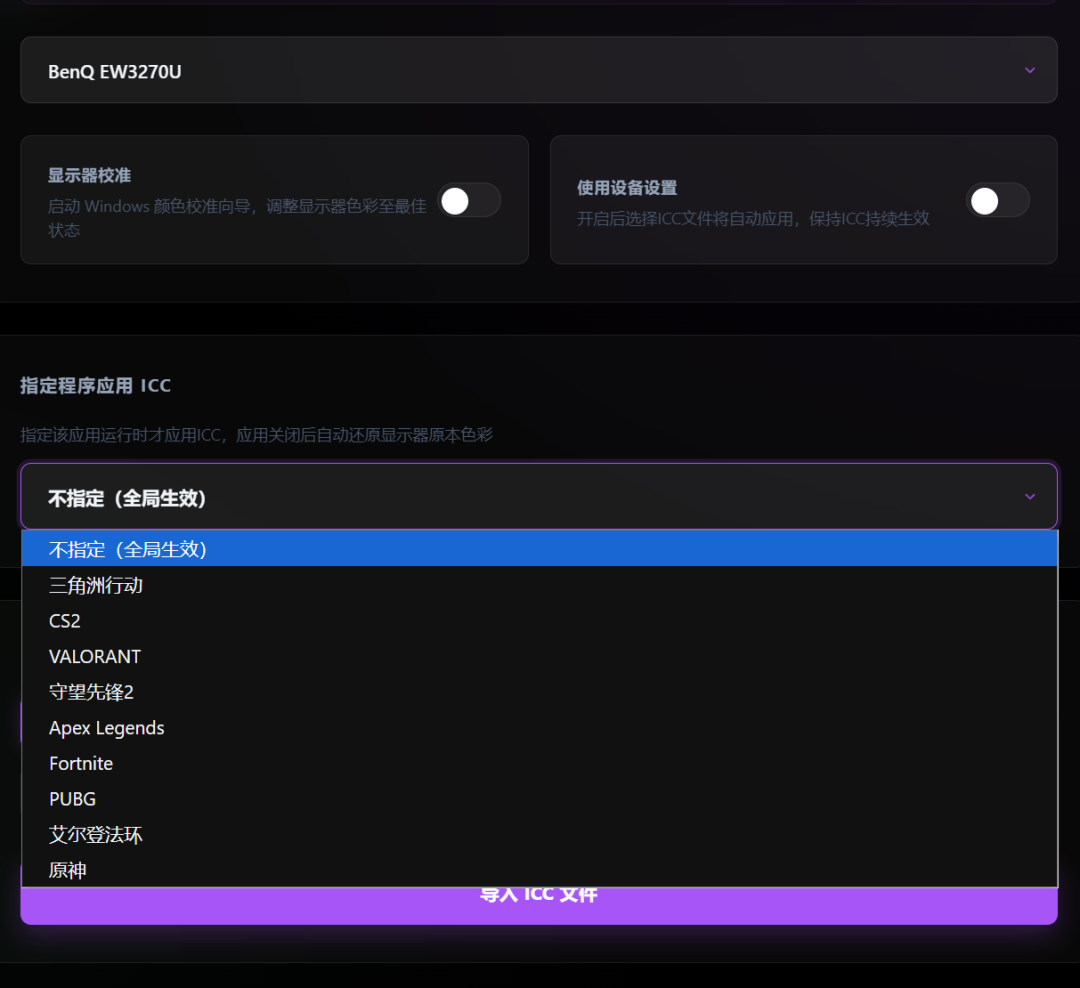Viewport: 1080px width, 988px height.
Task: Click the chevron on the BenQ EW3270U selector
Action: (x=1030, y=70)
